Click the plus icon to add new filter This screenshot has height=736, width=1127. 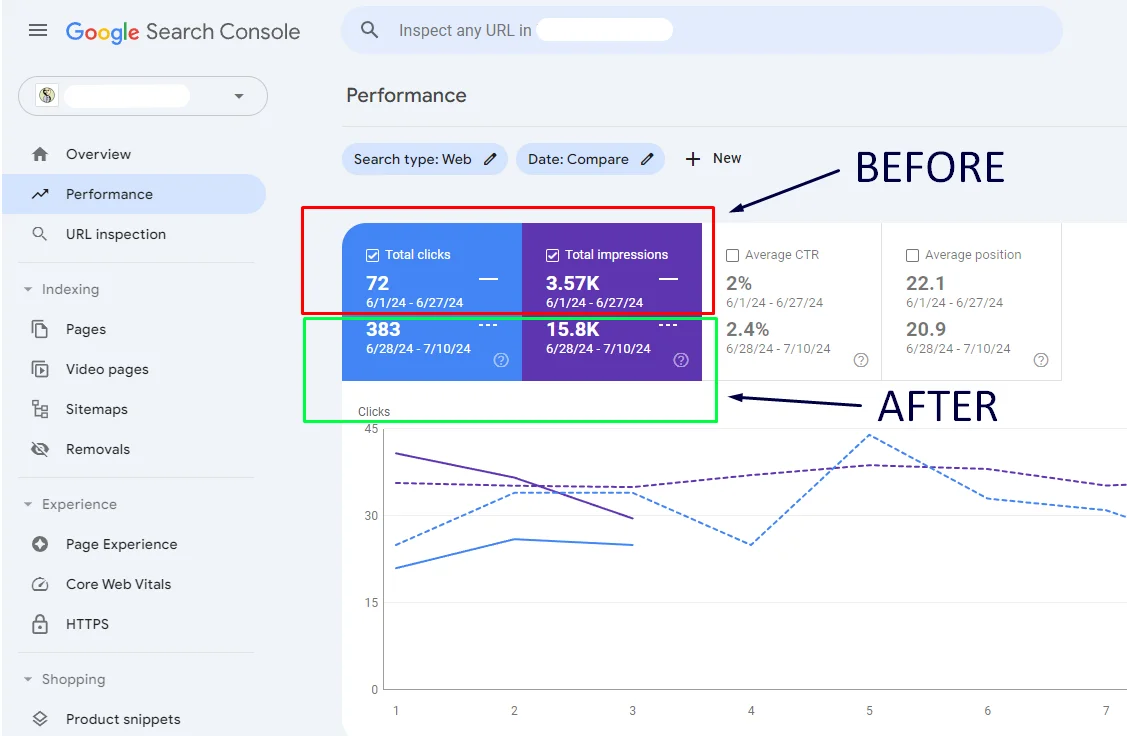pos(692,159)
